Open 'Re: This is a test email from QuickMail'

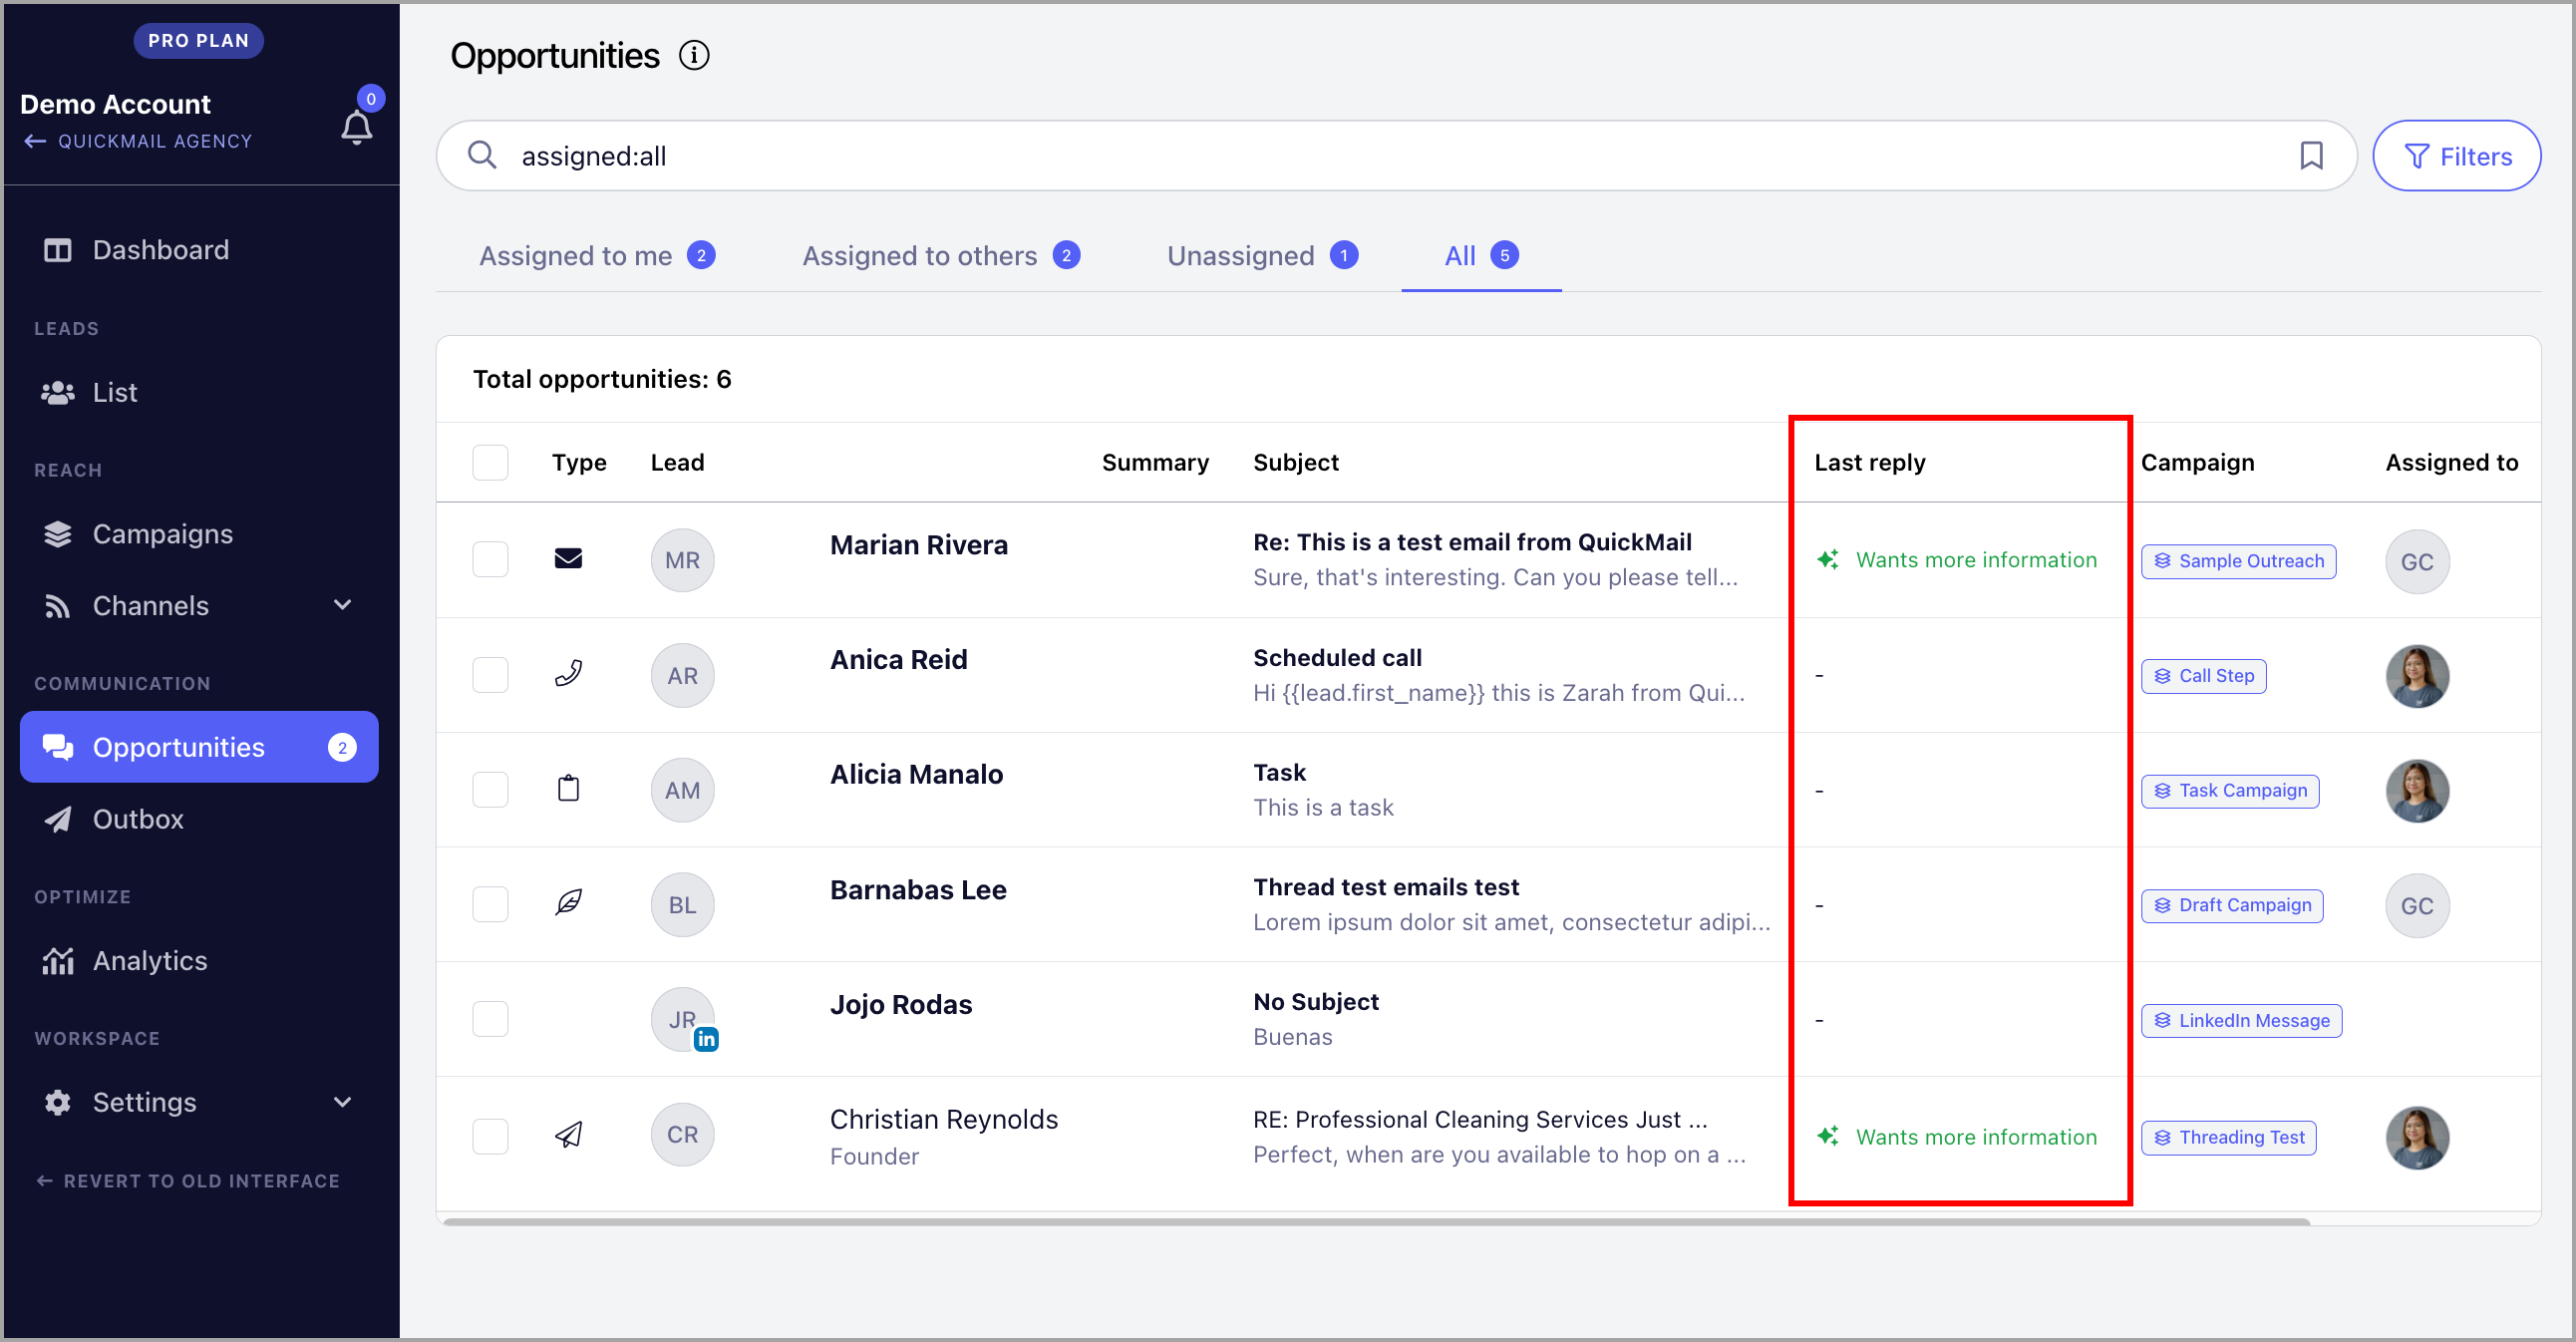[x=1472, y=542]
